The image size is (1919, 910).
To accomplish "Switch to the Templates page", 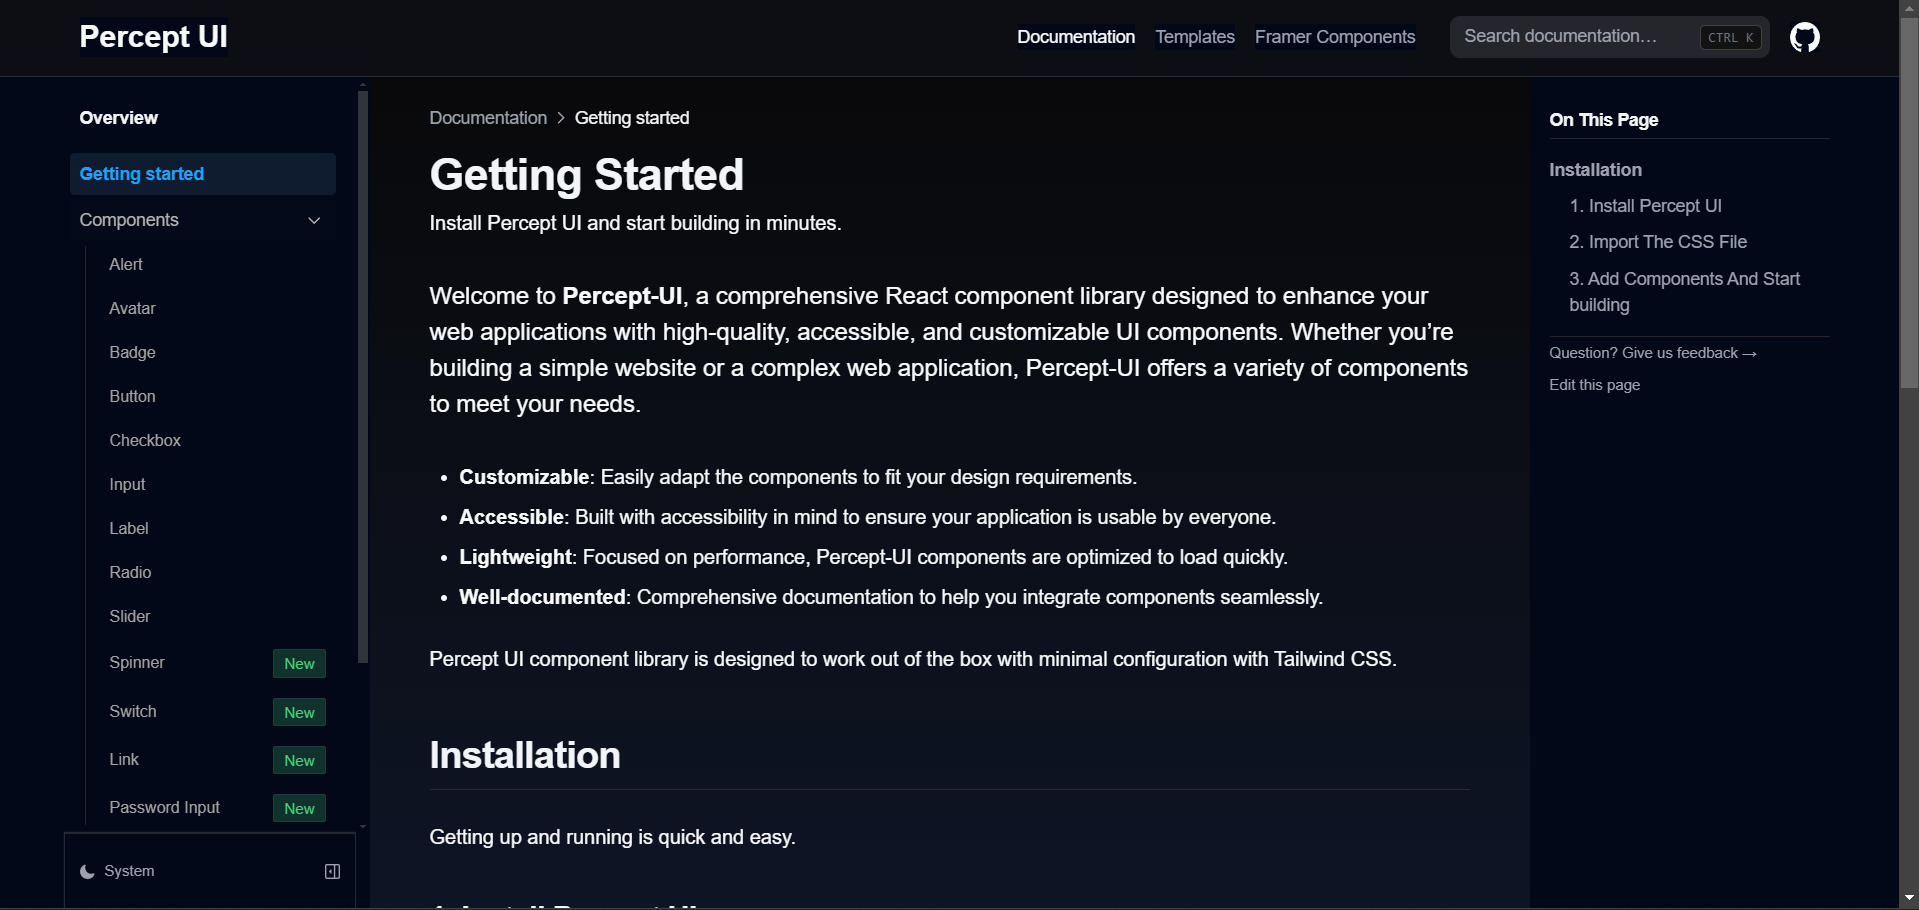I will (x=1194, y=36).
